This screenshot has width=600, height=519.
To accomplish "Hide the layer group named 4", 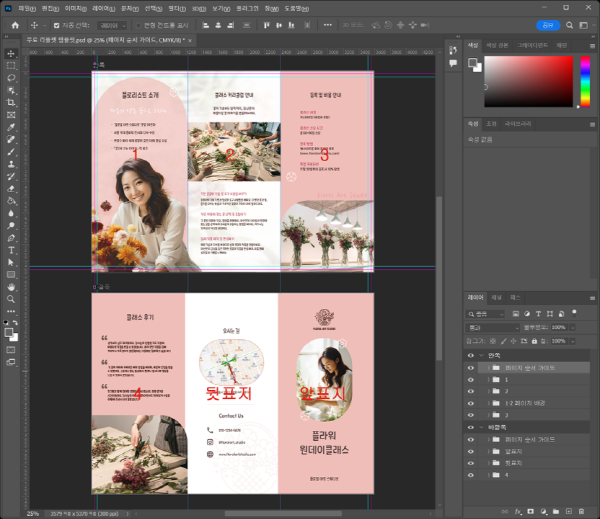I will (471, 475).
